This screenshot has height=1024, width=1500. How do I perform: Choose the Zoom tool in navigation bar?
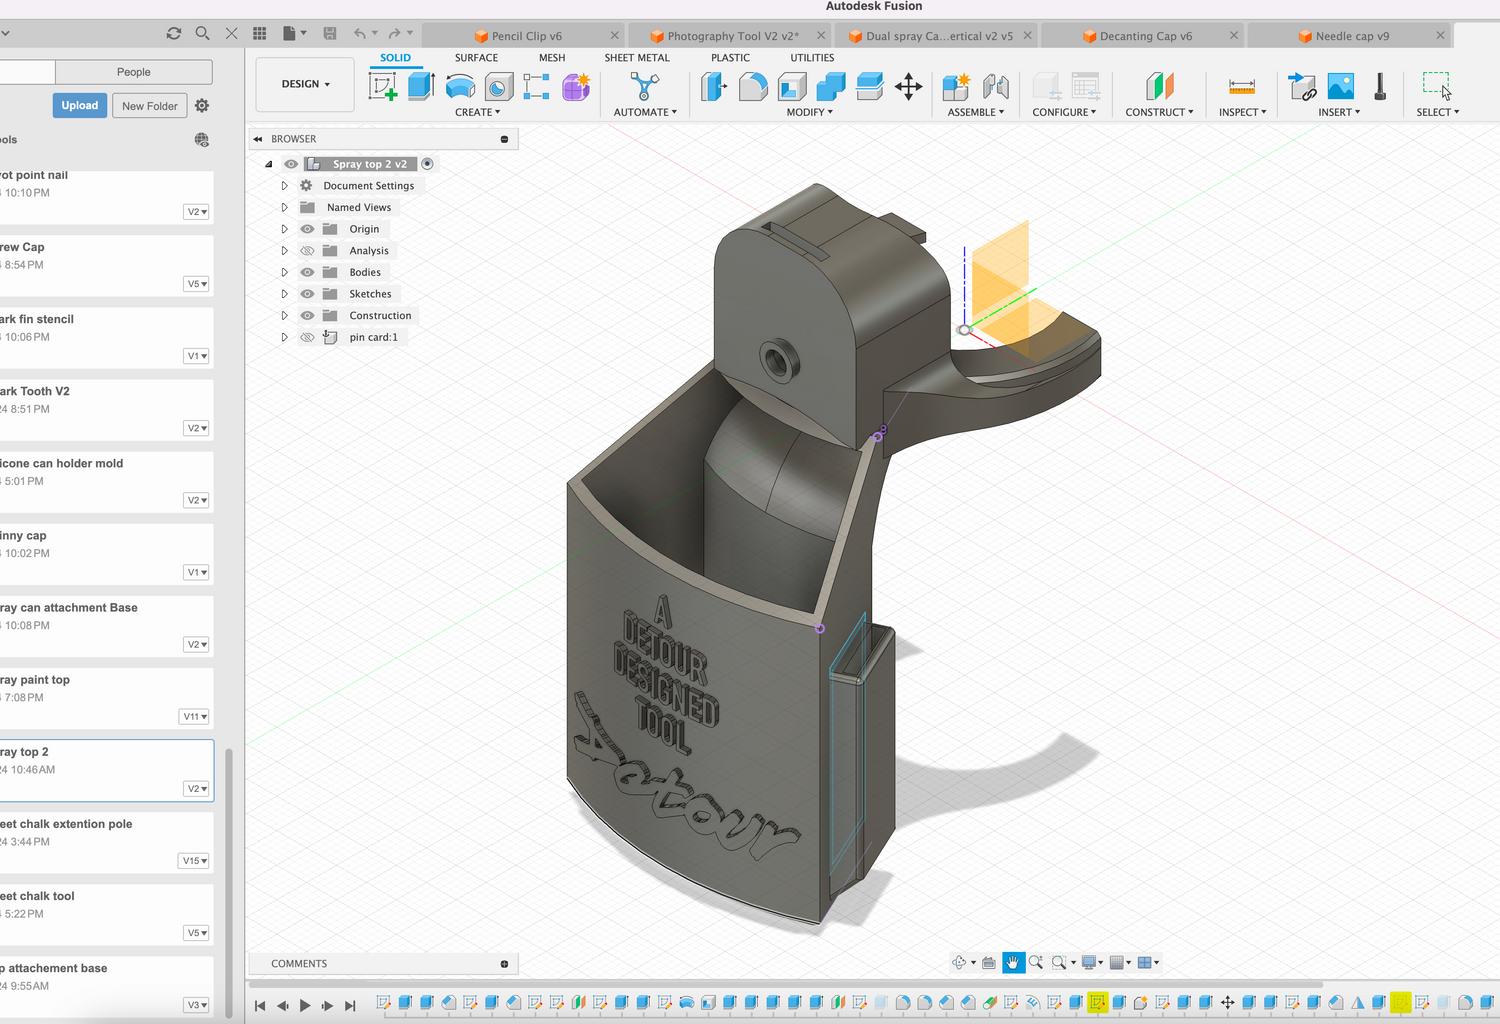click(x=1036, y=962)
